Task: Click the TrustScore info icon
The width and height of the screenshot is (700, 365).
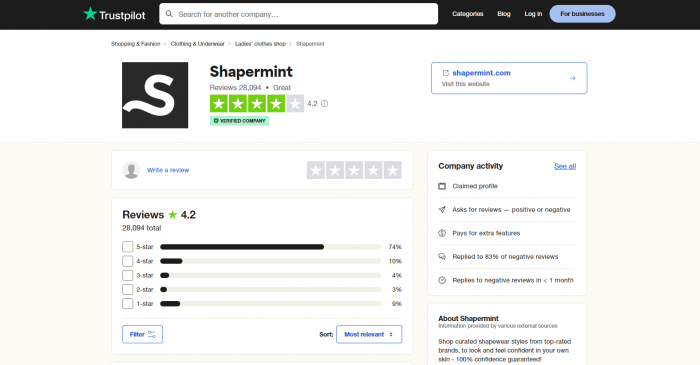Action: pos(325,104)
